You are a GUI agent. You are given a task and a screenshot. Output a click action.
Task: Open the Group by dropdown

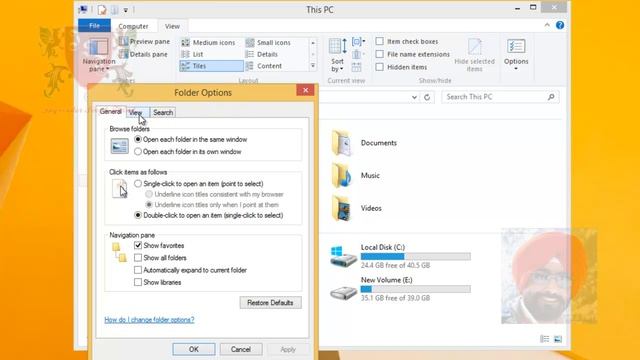tap(358, 42)
